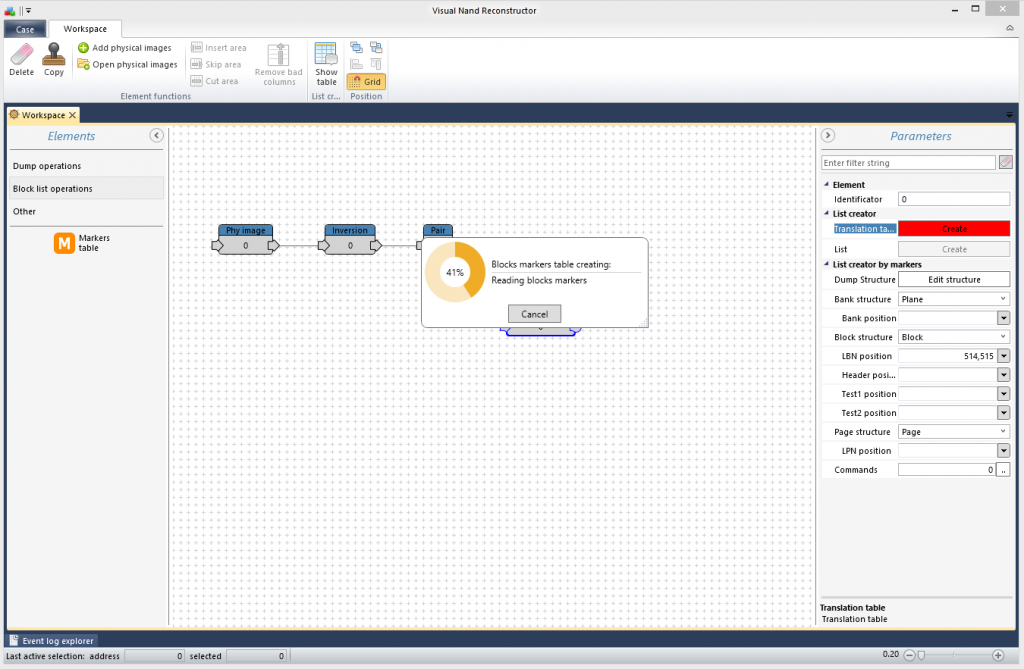1024x669 pixels.
Task: Click the Remove bad columns icon
Action: click(x=279, y=54)
